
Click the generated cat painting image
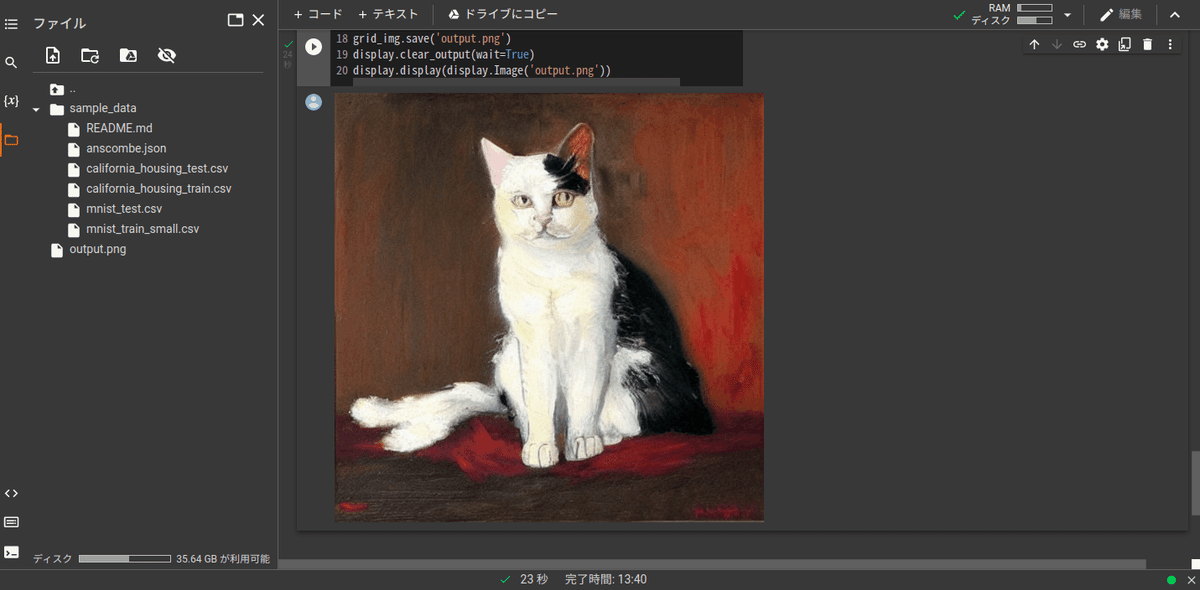549,307
